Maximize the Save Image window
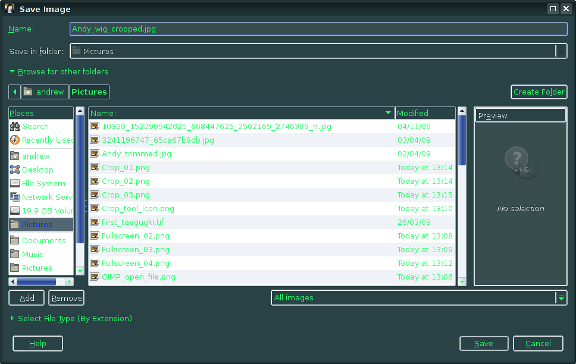This screenshot has width=576, height=364. click(553, 8)
